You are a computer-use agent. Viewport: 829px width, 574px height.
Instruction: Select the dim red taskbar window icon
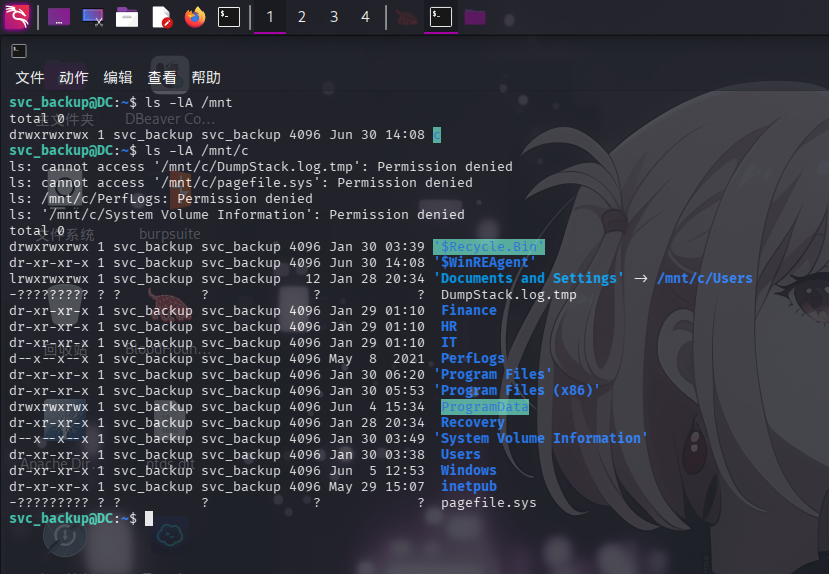coord(407,17)
